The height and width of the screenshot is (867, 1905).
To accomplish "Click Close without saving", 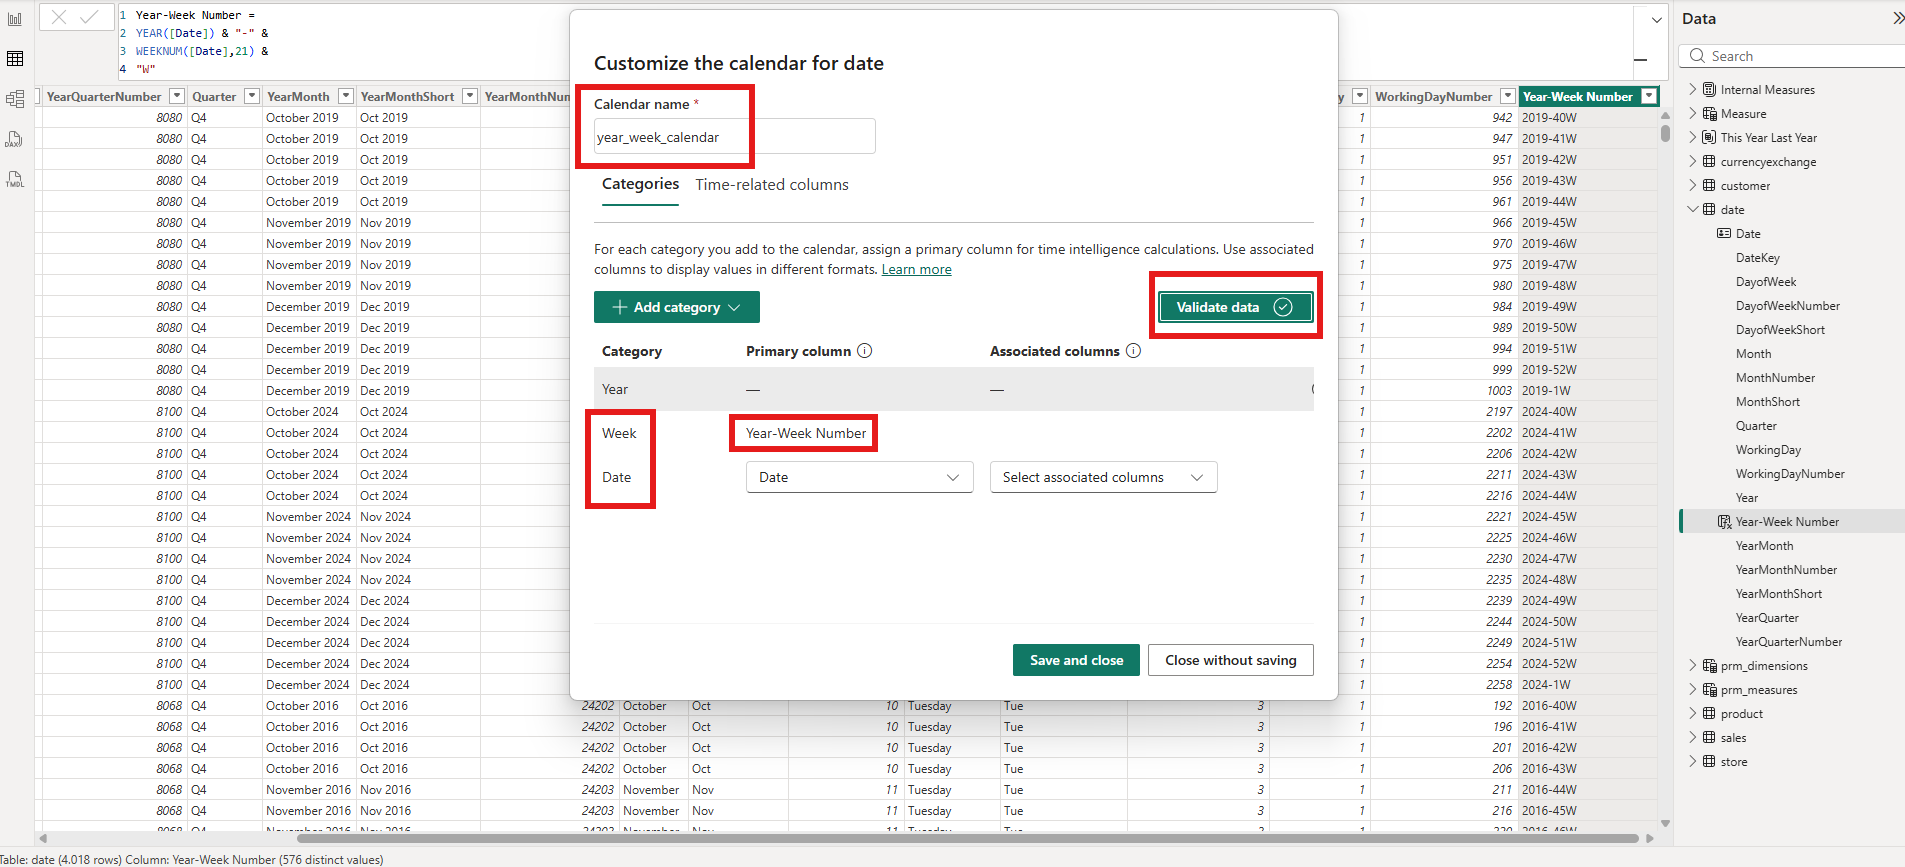I will click(1230, 660).
